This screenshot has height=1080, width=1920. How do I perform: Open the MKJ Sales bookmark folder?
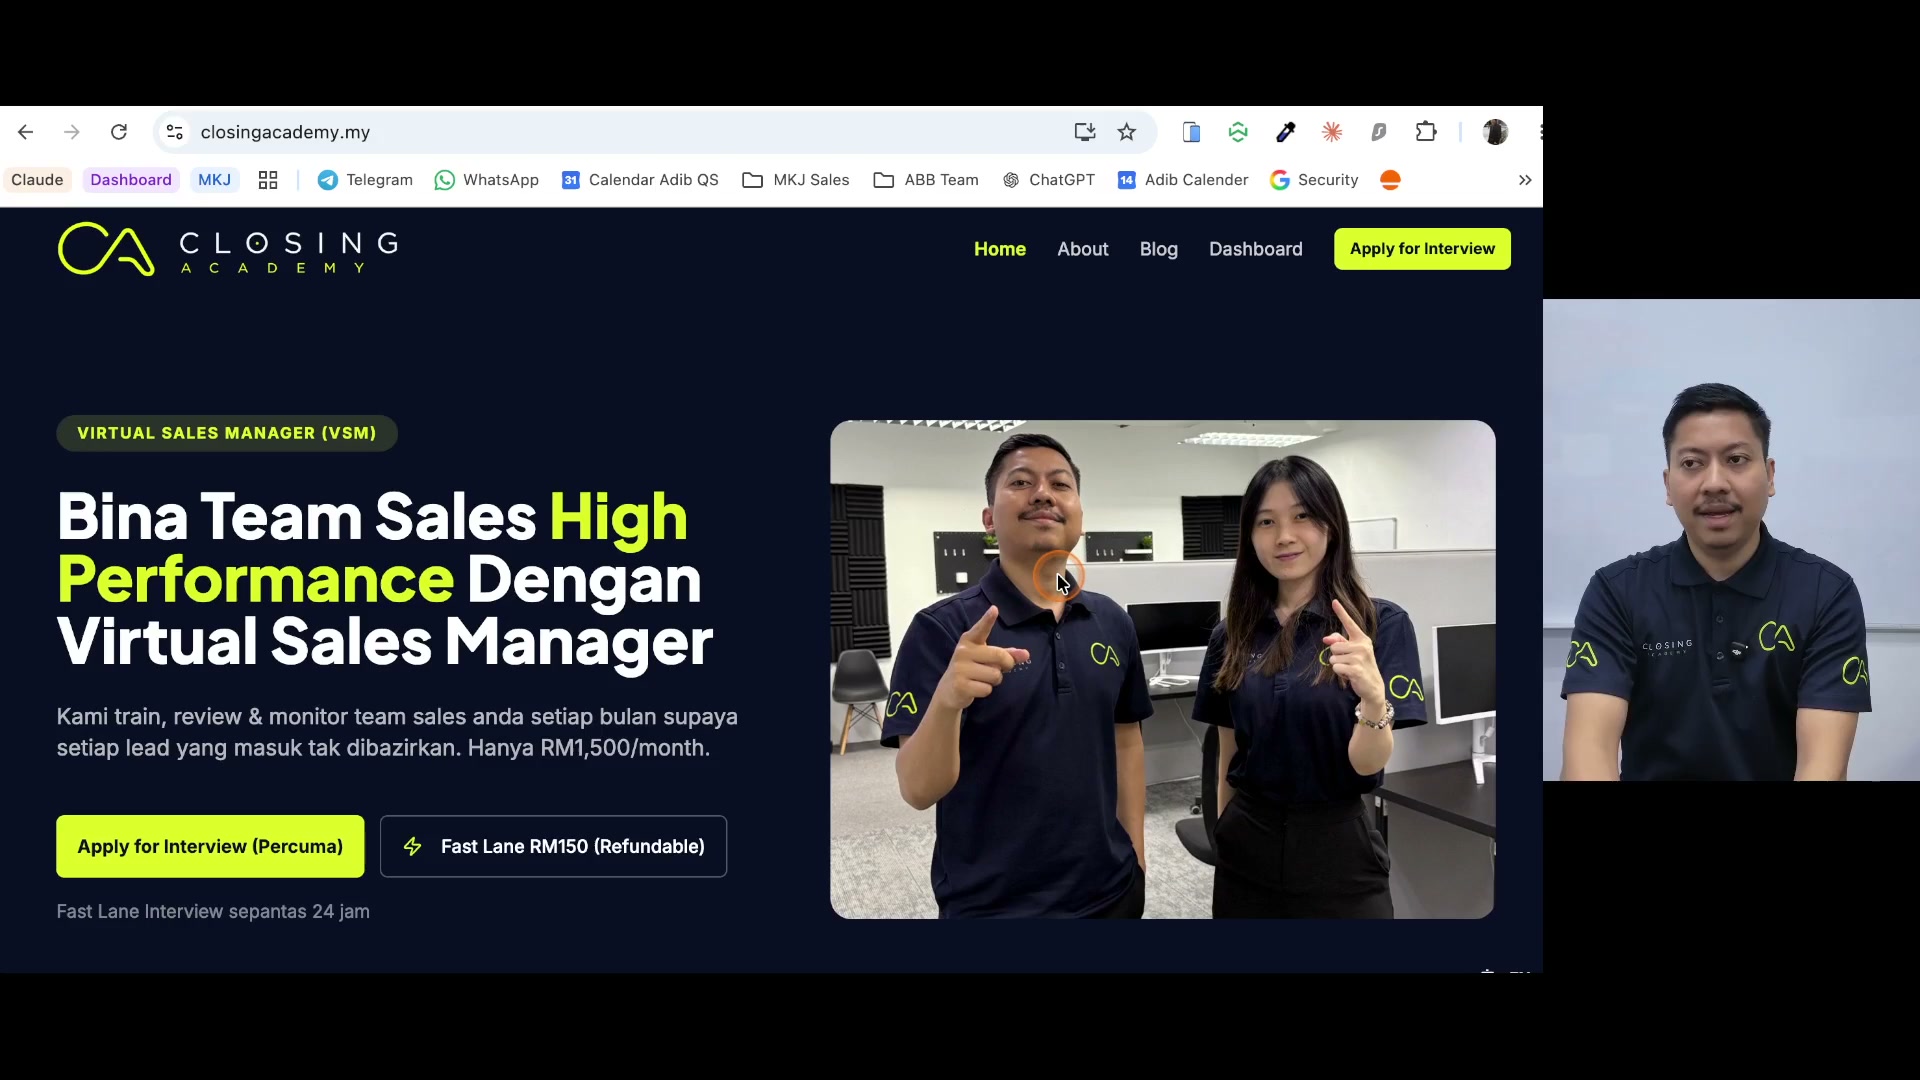pos(796,180)
